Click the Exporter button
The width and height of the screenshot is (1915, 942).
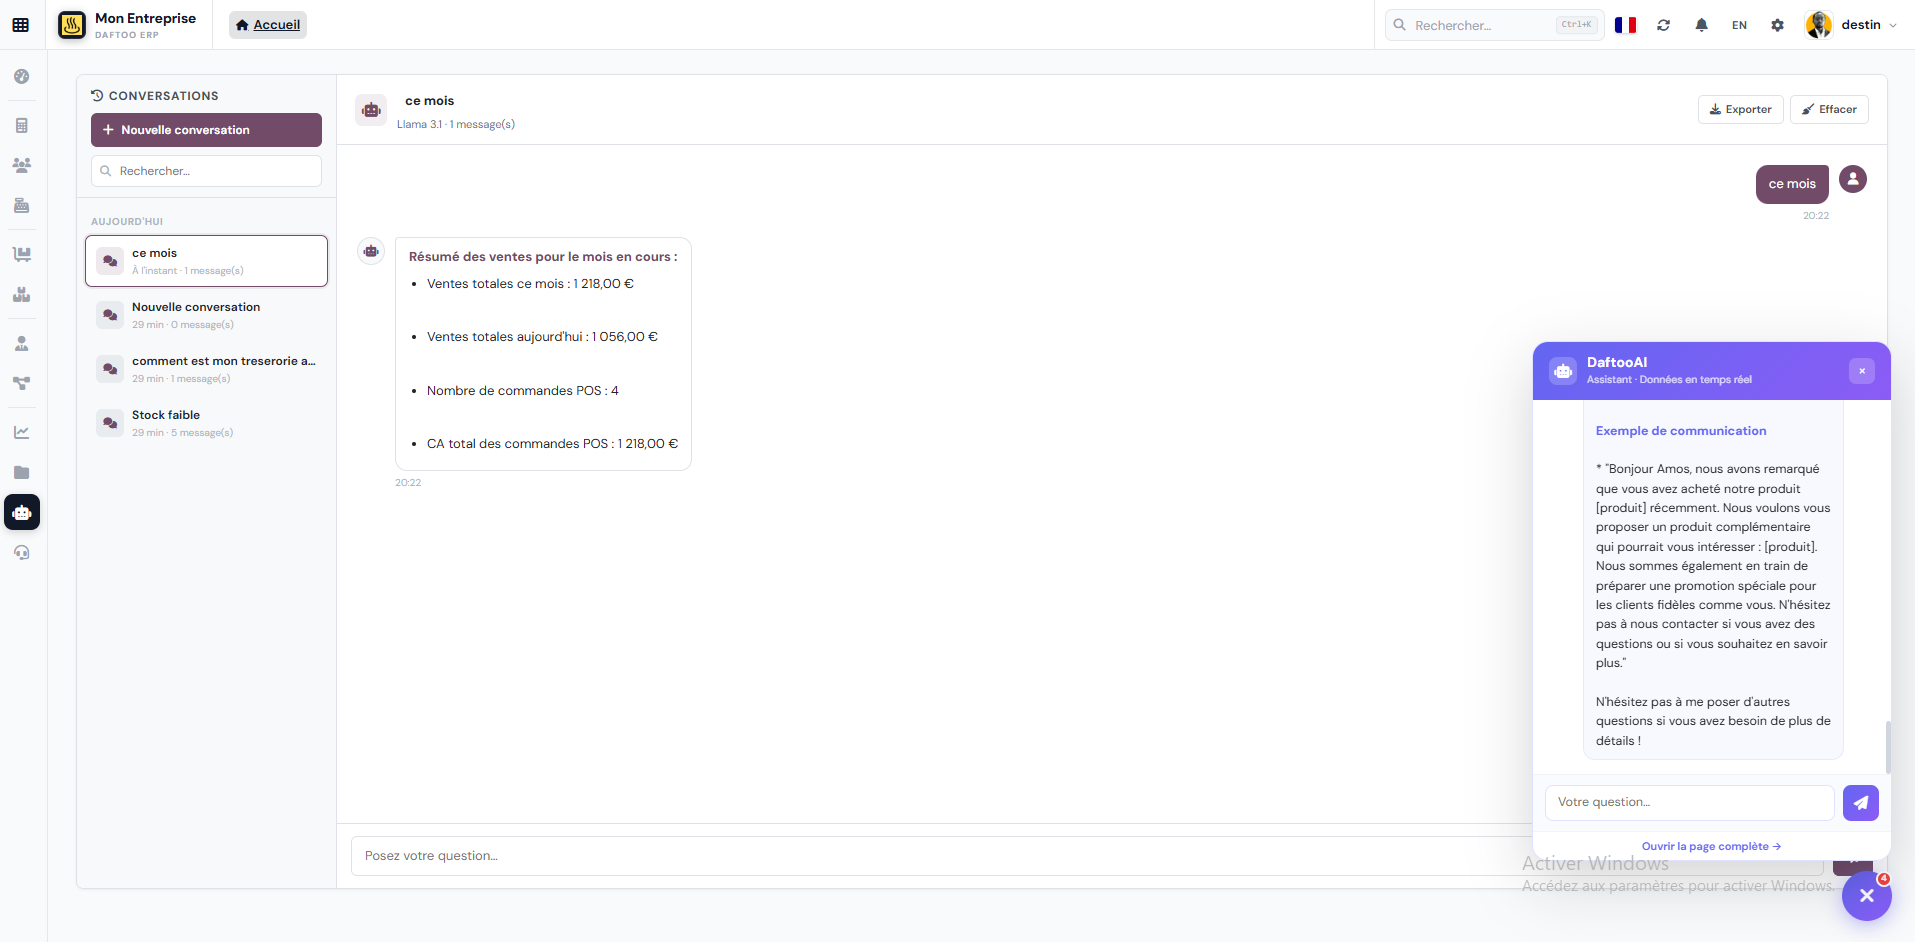pos(1740,110)
